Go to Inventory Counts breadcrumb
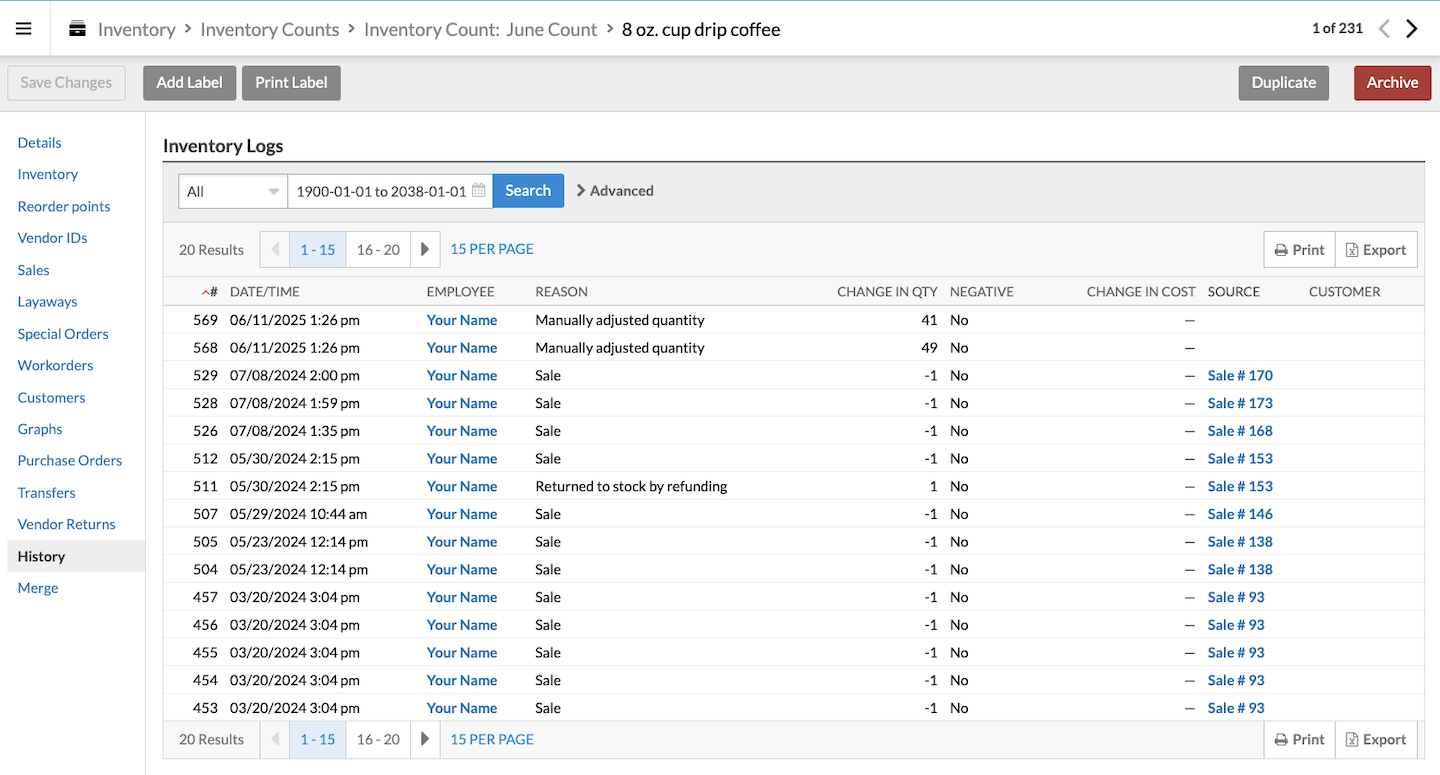 tap(270, 29)
